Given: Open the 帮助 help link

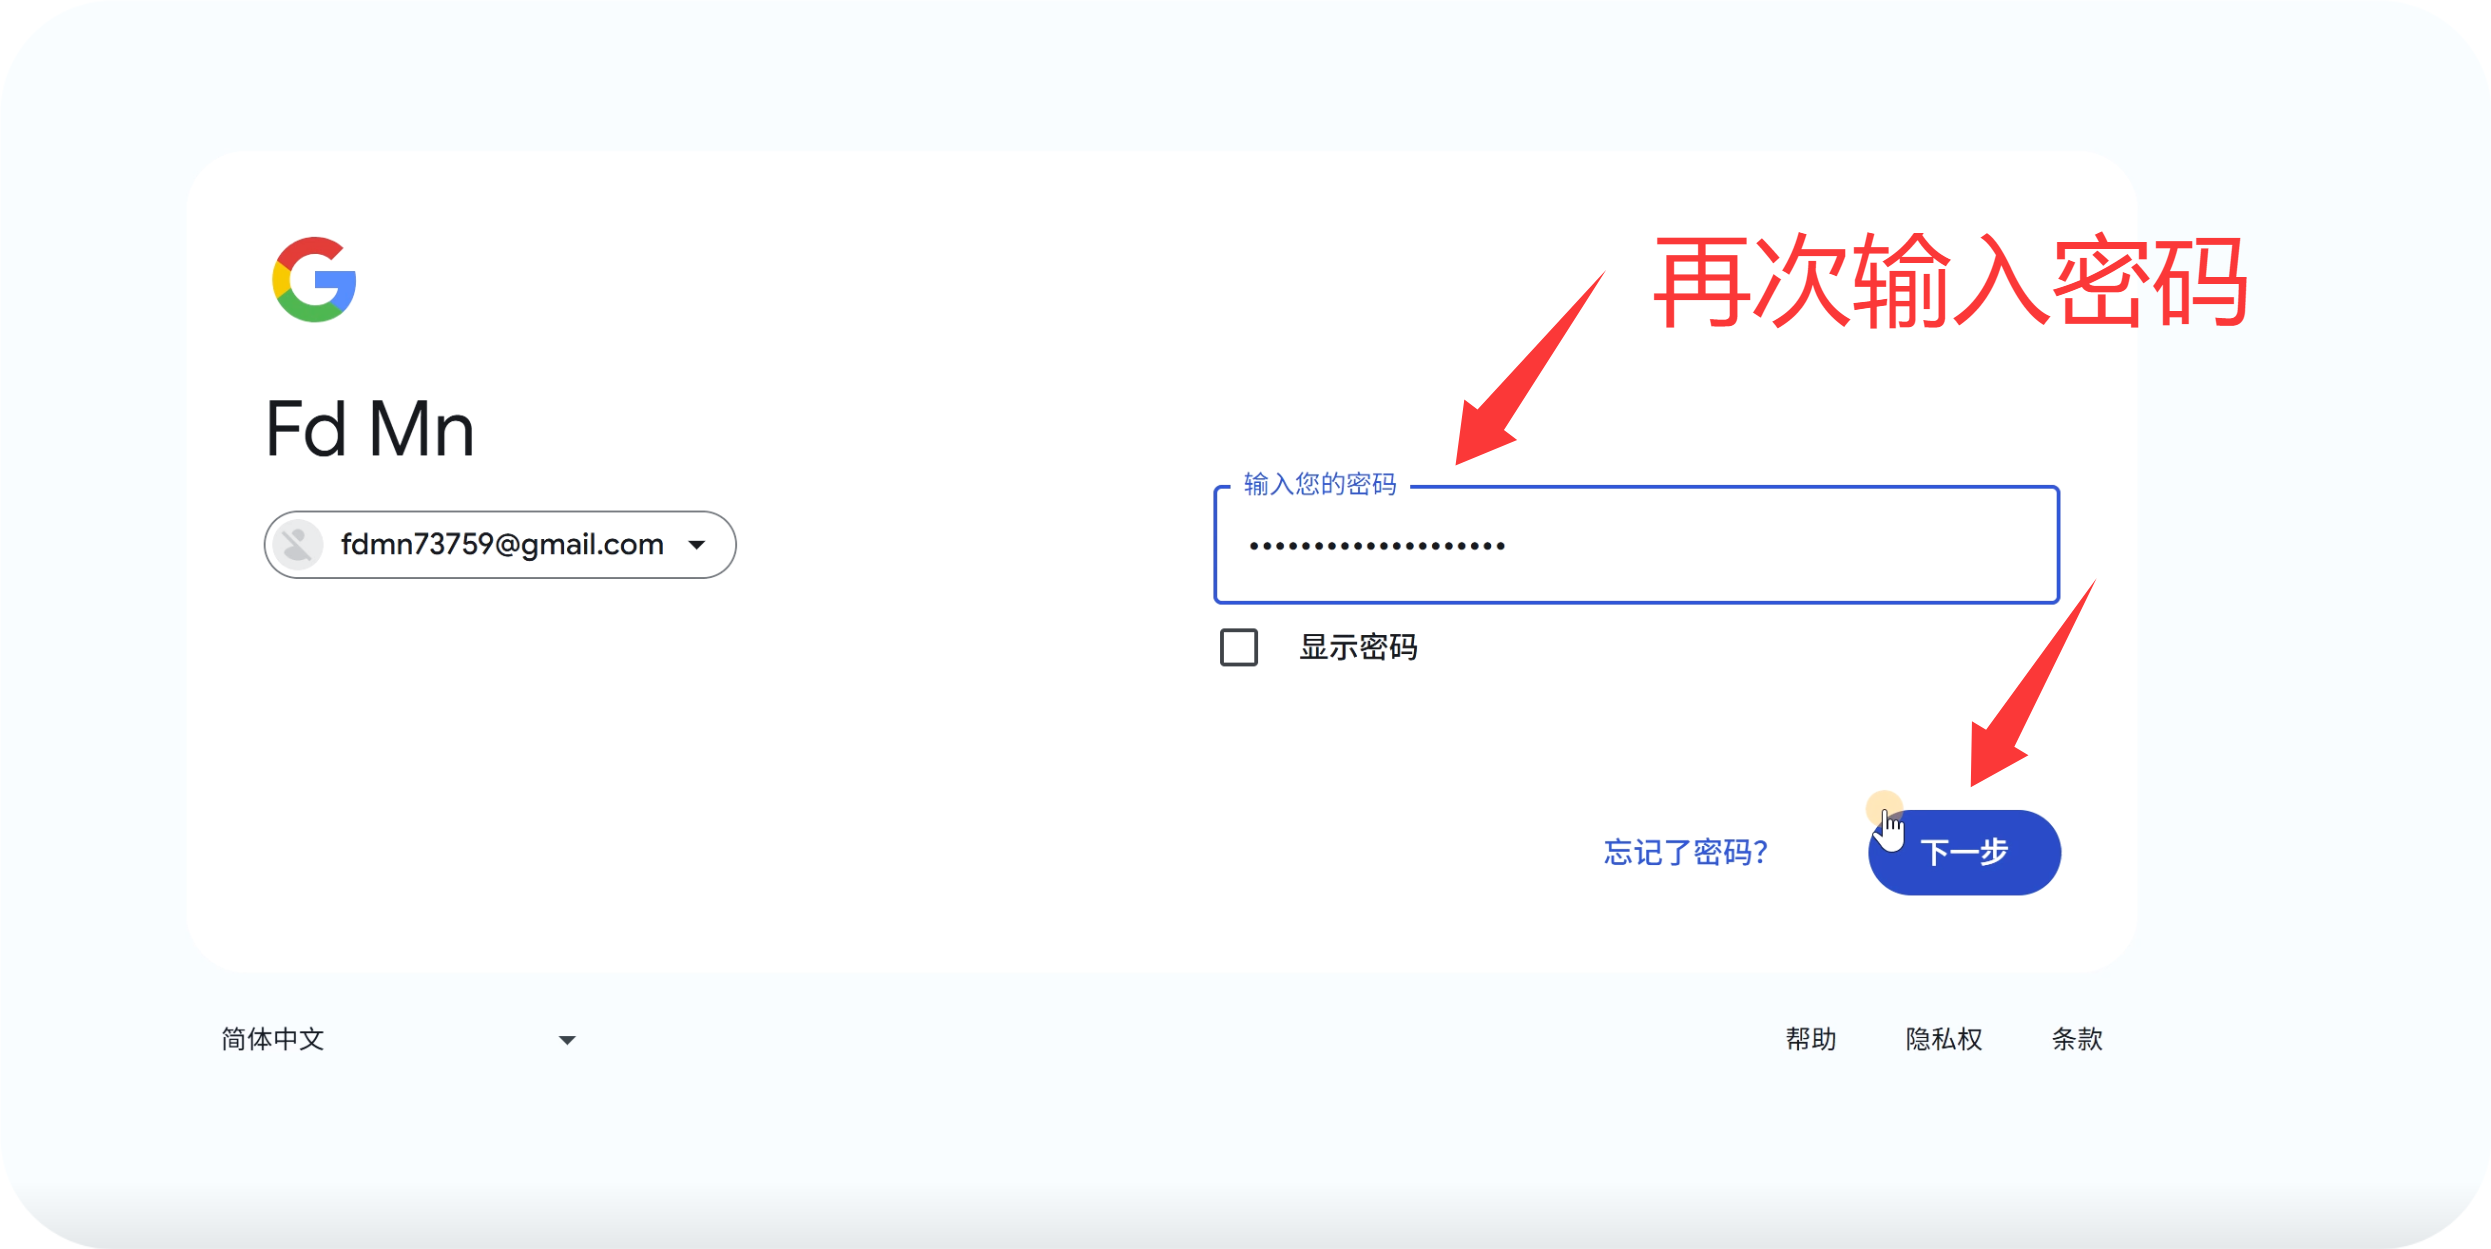Looking at the screenshot, I should (1812, 1040).
